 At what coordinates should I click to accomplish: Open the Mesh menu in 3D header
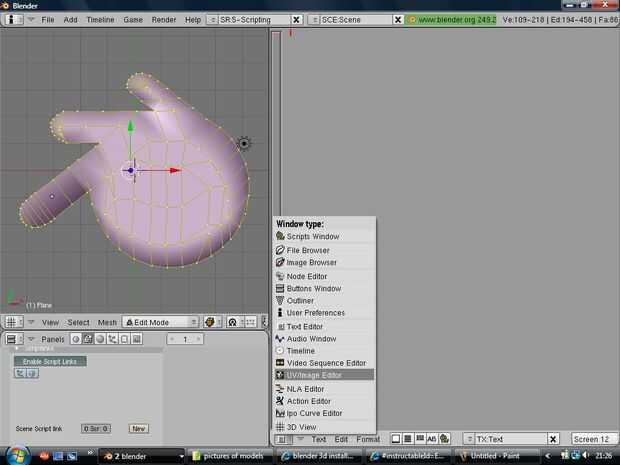pyautogui.click(x=107, y=322)
